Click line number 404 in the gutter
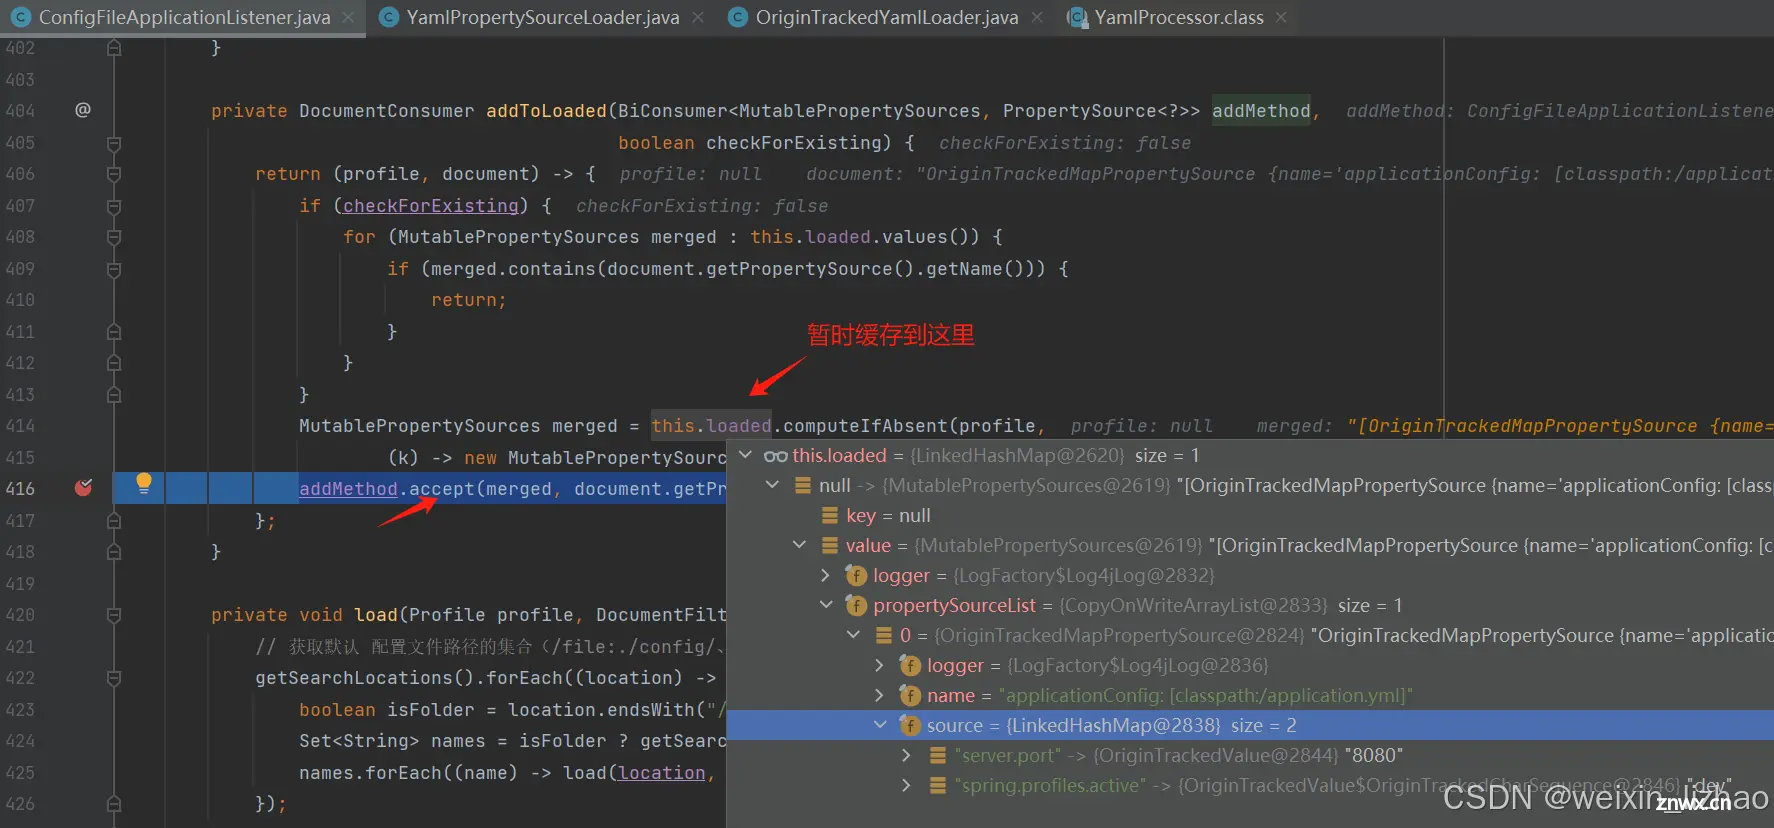This screenshot has height=828, width=1774. point(20,111)
